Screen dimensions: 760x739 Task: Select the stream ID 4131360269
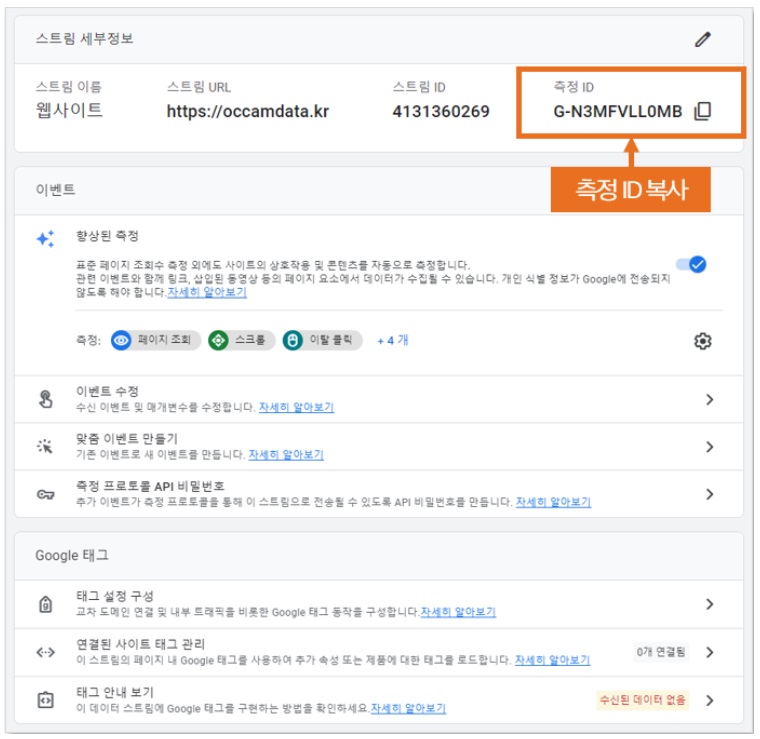click(x=441, y=111)
